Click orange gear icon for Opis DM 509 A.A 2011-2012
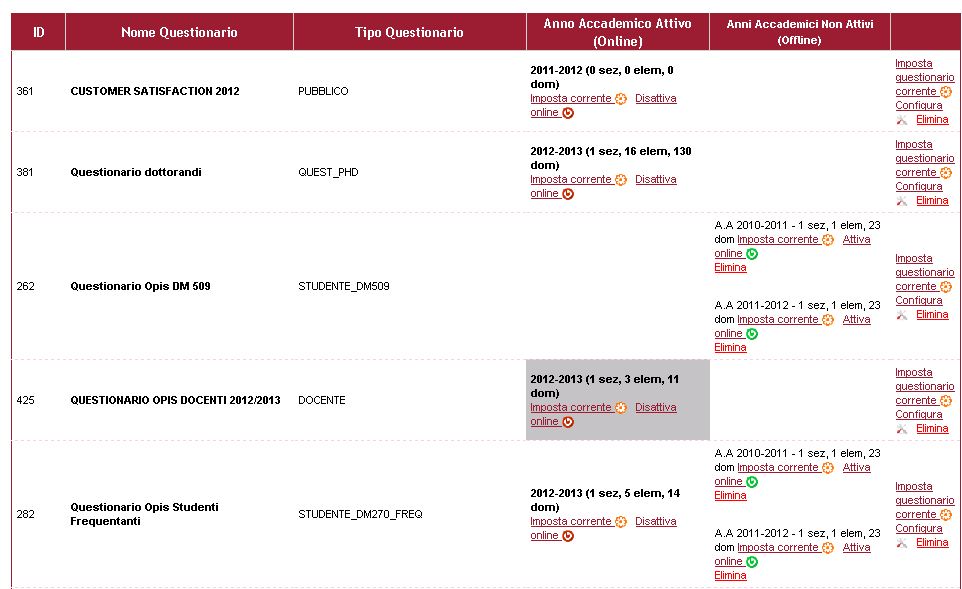 click(x=828, y=320)
